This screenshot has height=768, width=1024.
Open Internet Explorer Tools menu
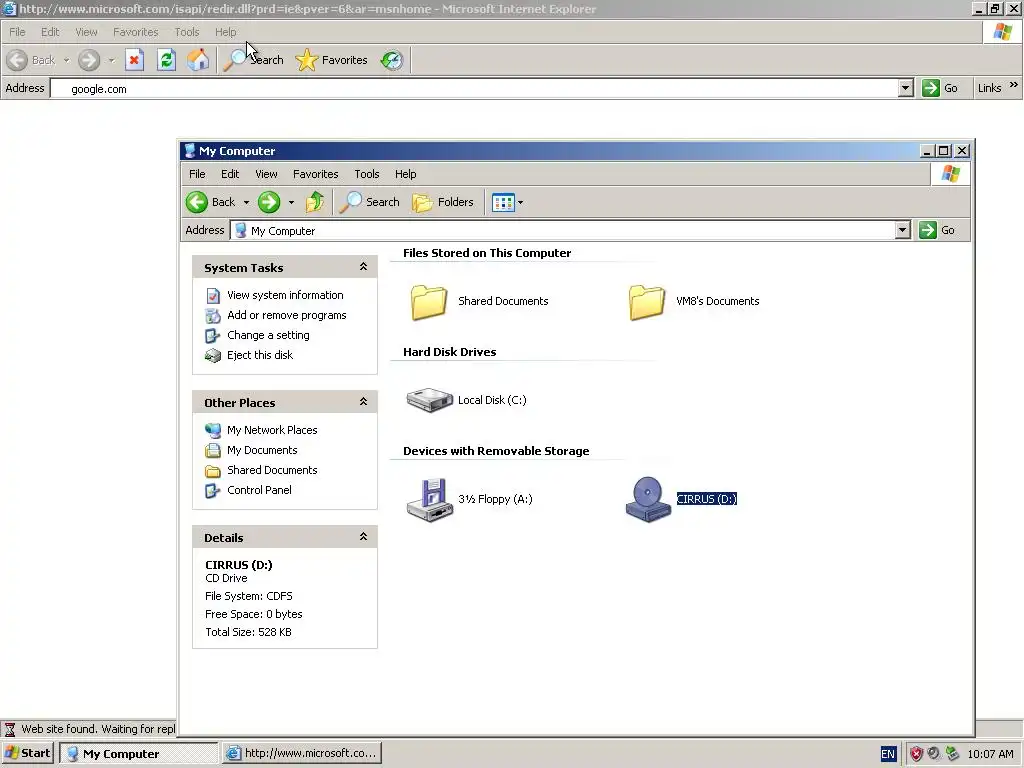(x=187, y=32)
